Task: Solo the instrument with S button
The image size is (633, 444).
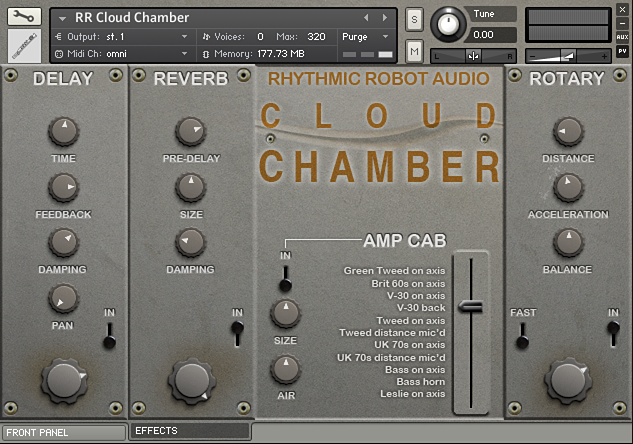Action: (x=414, y=19)
